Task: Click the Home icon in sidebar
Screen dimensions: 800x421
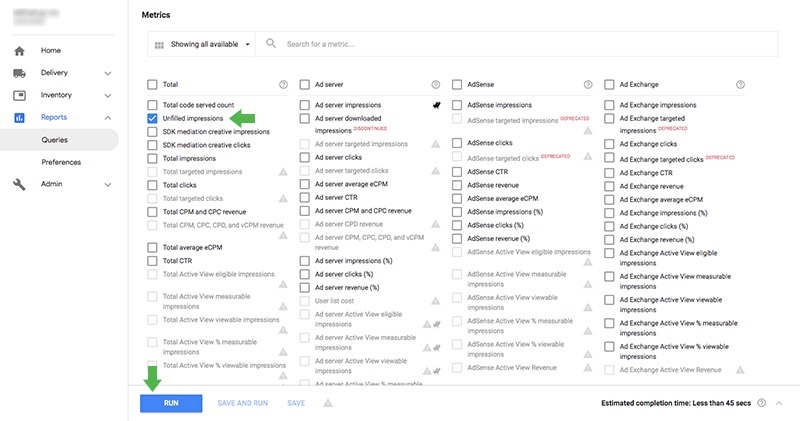Action: pos(19,50)
